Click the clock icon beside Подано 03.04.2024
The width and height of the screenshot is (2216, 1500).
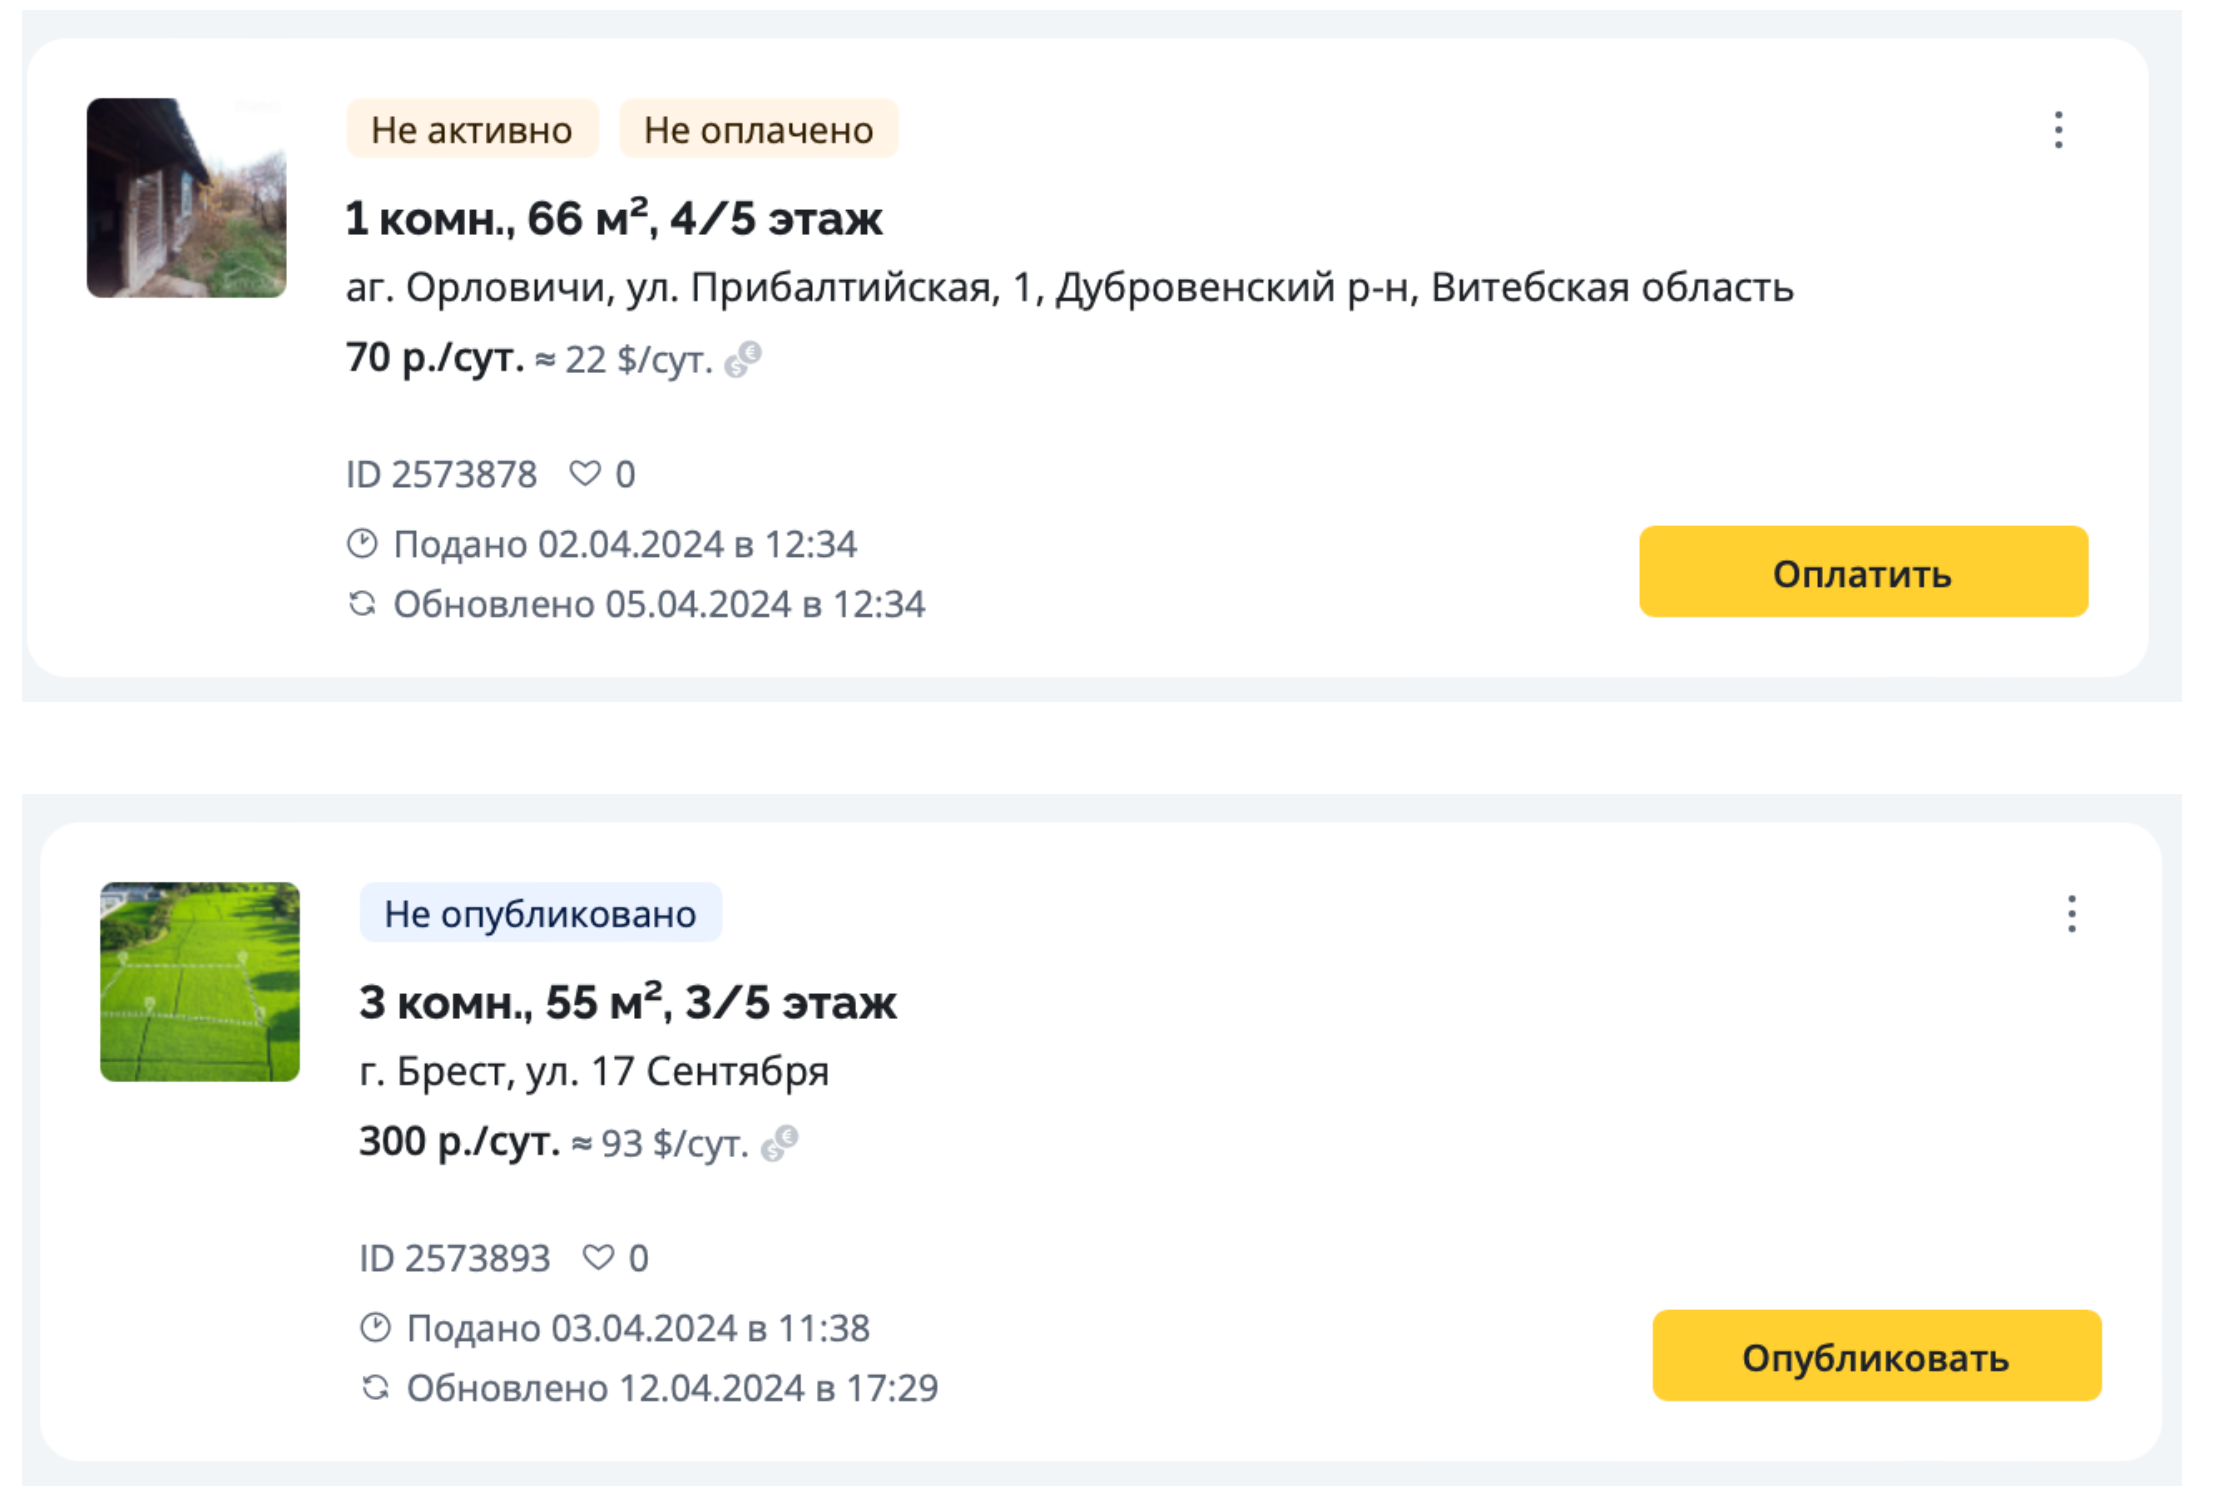point(375,1328)
